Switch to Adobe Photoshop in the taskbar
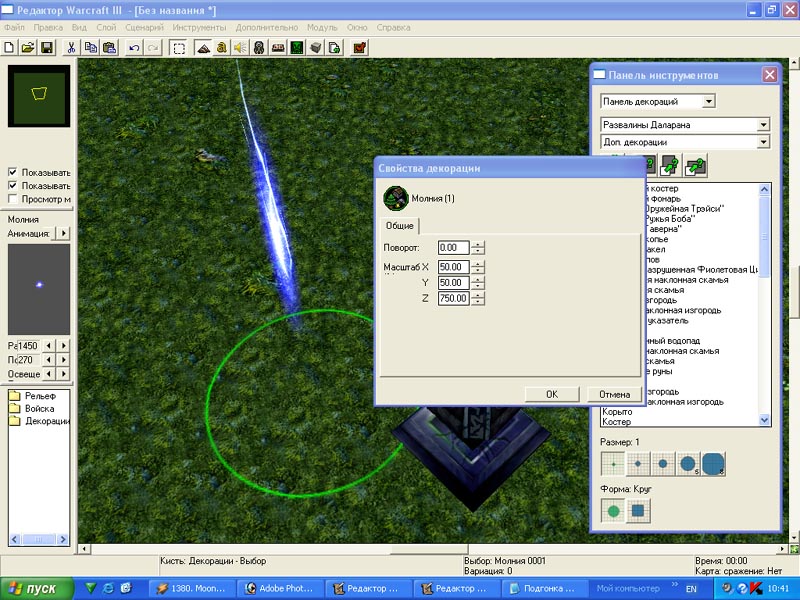Screen dimensions: 800x600 (x=279, y=588)
